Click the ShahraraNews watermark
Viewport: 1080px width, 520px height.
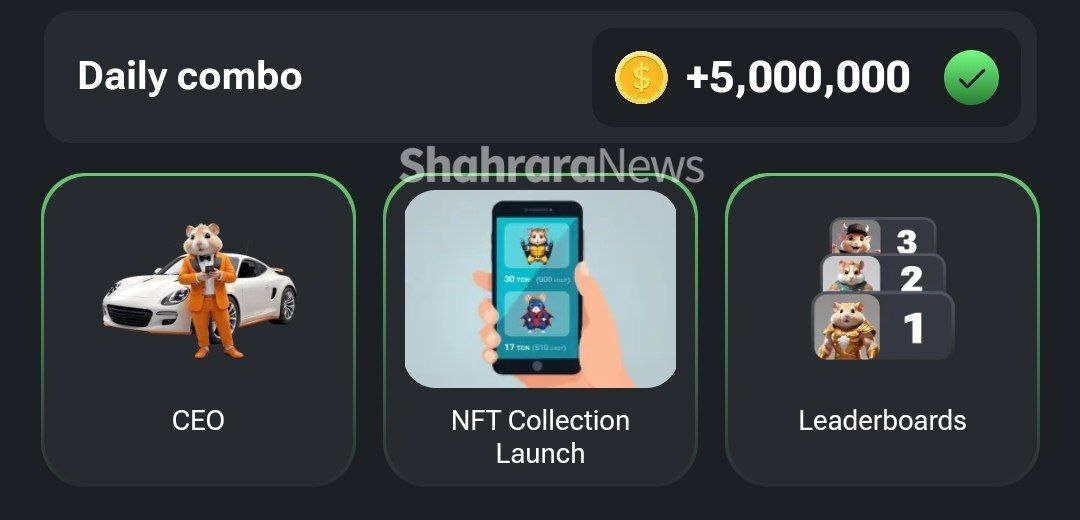(552, 165)
